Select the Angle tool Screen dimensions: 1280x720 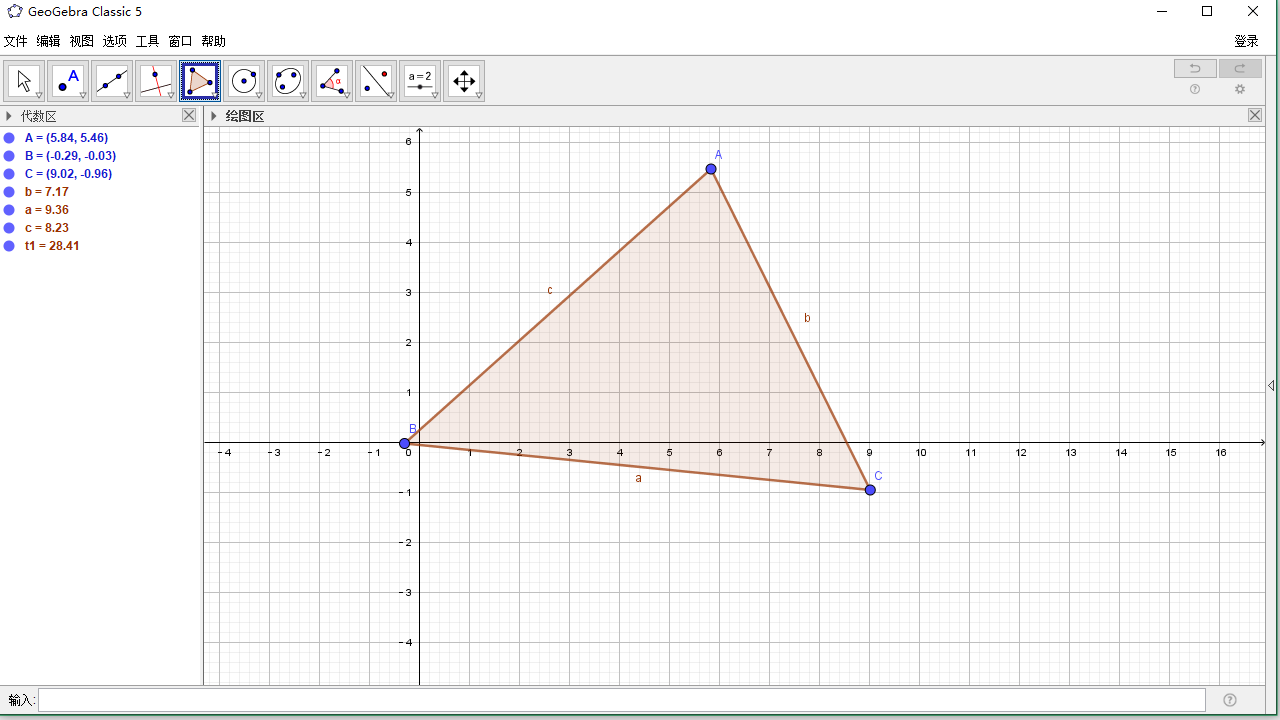click(x=331, y=80)
